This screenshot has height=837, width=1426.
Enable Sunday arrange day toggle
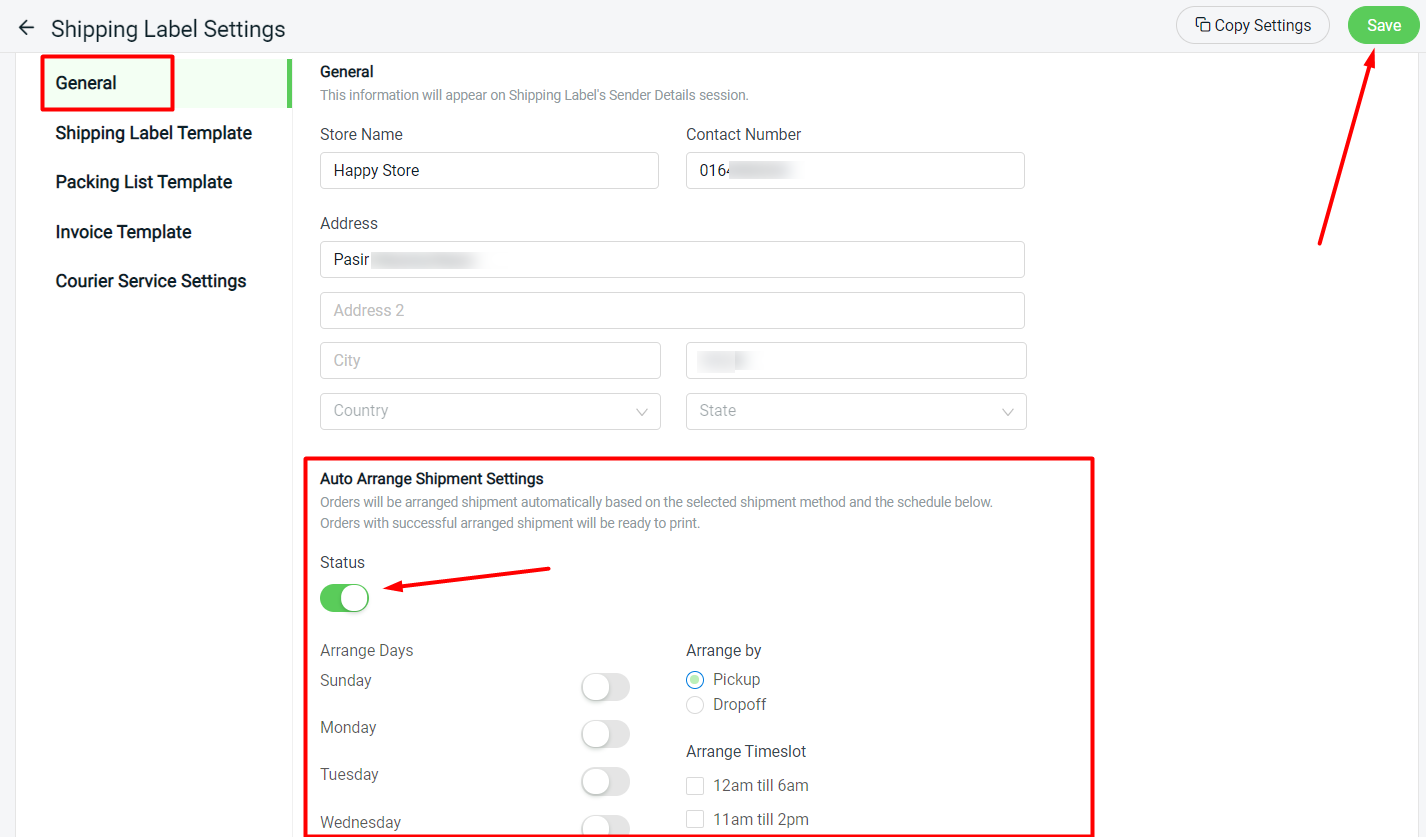(x=605, y=687)
